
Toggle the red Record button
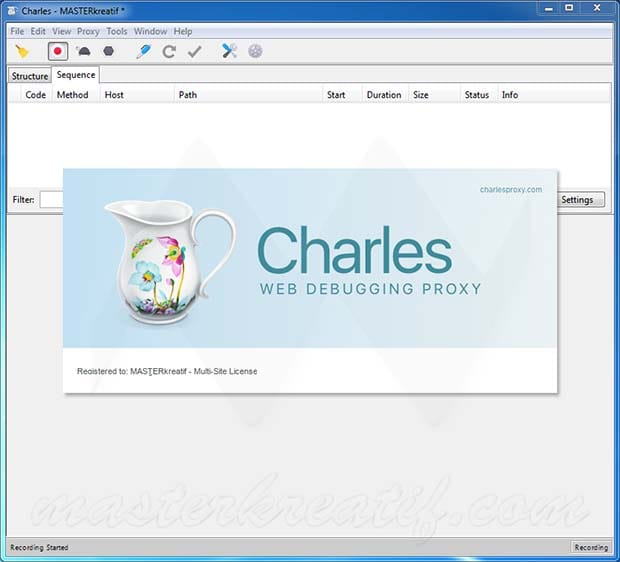click(x=58, y=51)
